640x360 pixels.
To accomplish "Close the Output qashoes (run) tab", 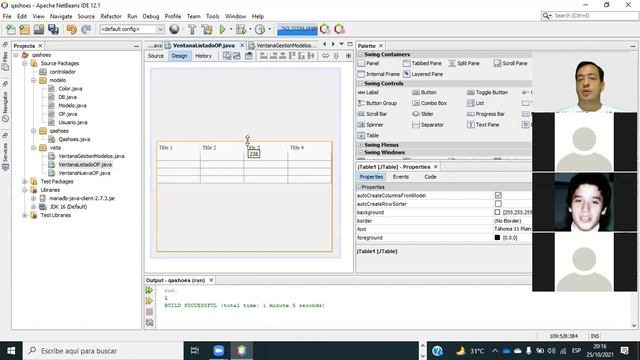I will click(211, 280).
